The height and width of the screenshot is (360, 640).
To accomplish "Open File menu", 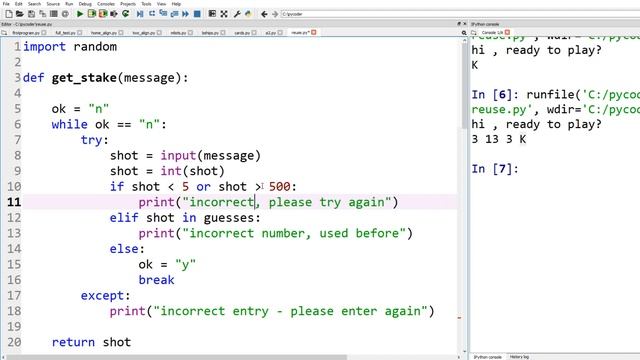I will [6, 4].
